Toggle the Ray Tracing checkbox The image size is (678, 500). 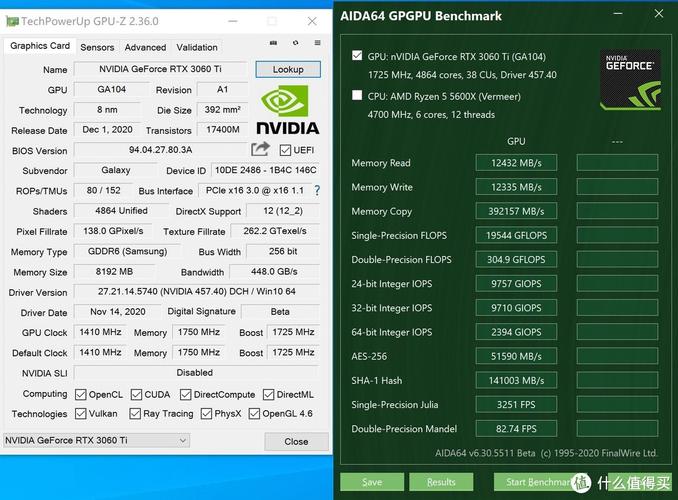click(x=135, y=413)
